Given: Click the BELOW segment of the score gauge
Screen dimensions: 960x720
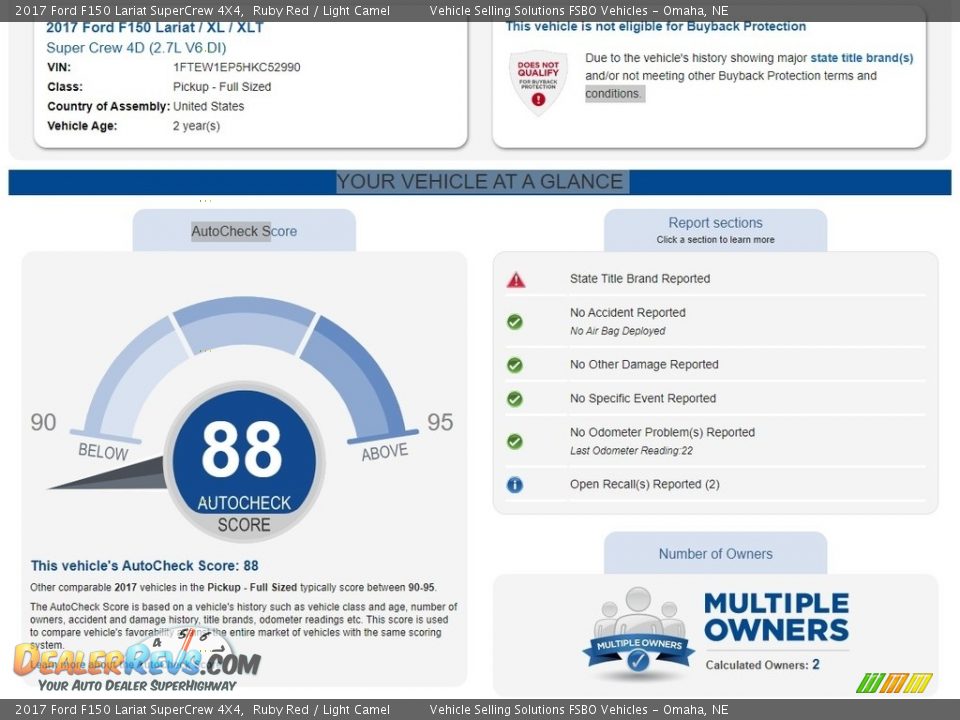Looking at the screenshot, I should (x=132, y=380).
